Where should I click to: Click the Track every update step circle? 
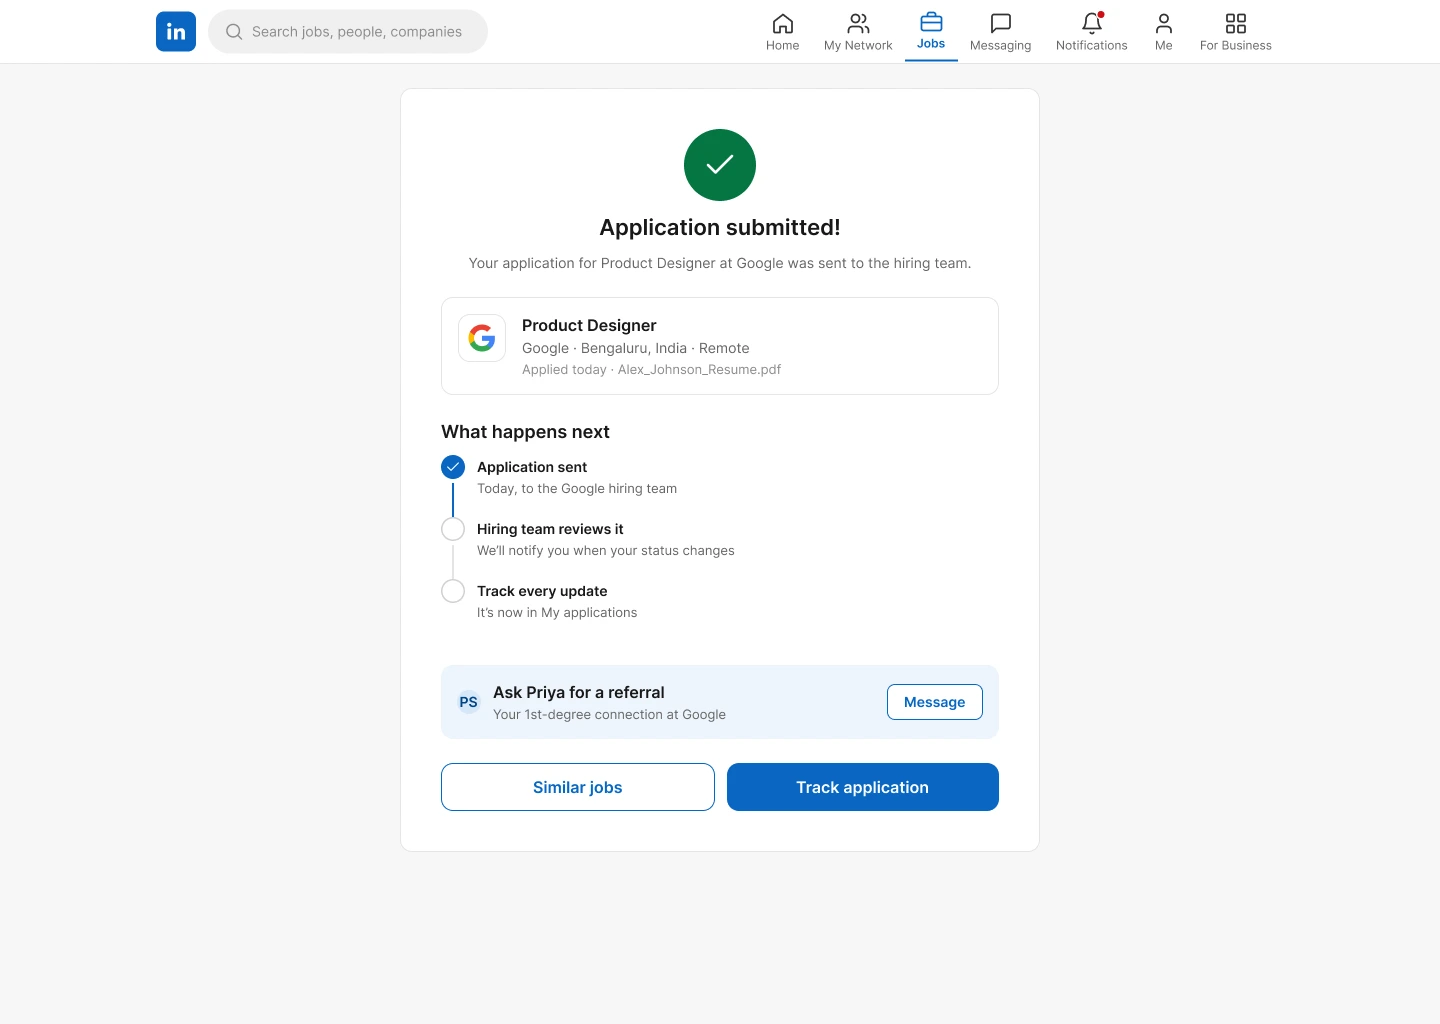pyautogui.click(x=453, y=591)
